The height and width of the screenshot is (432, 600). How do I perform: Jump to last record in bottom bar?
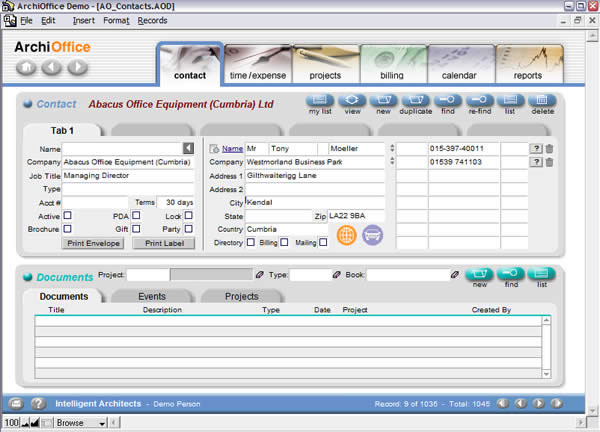point(556,403)
